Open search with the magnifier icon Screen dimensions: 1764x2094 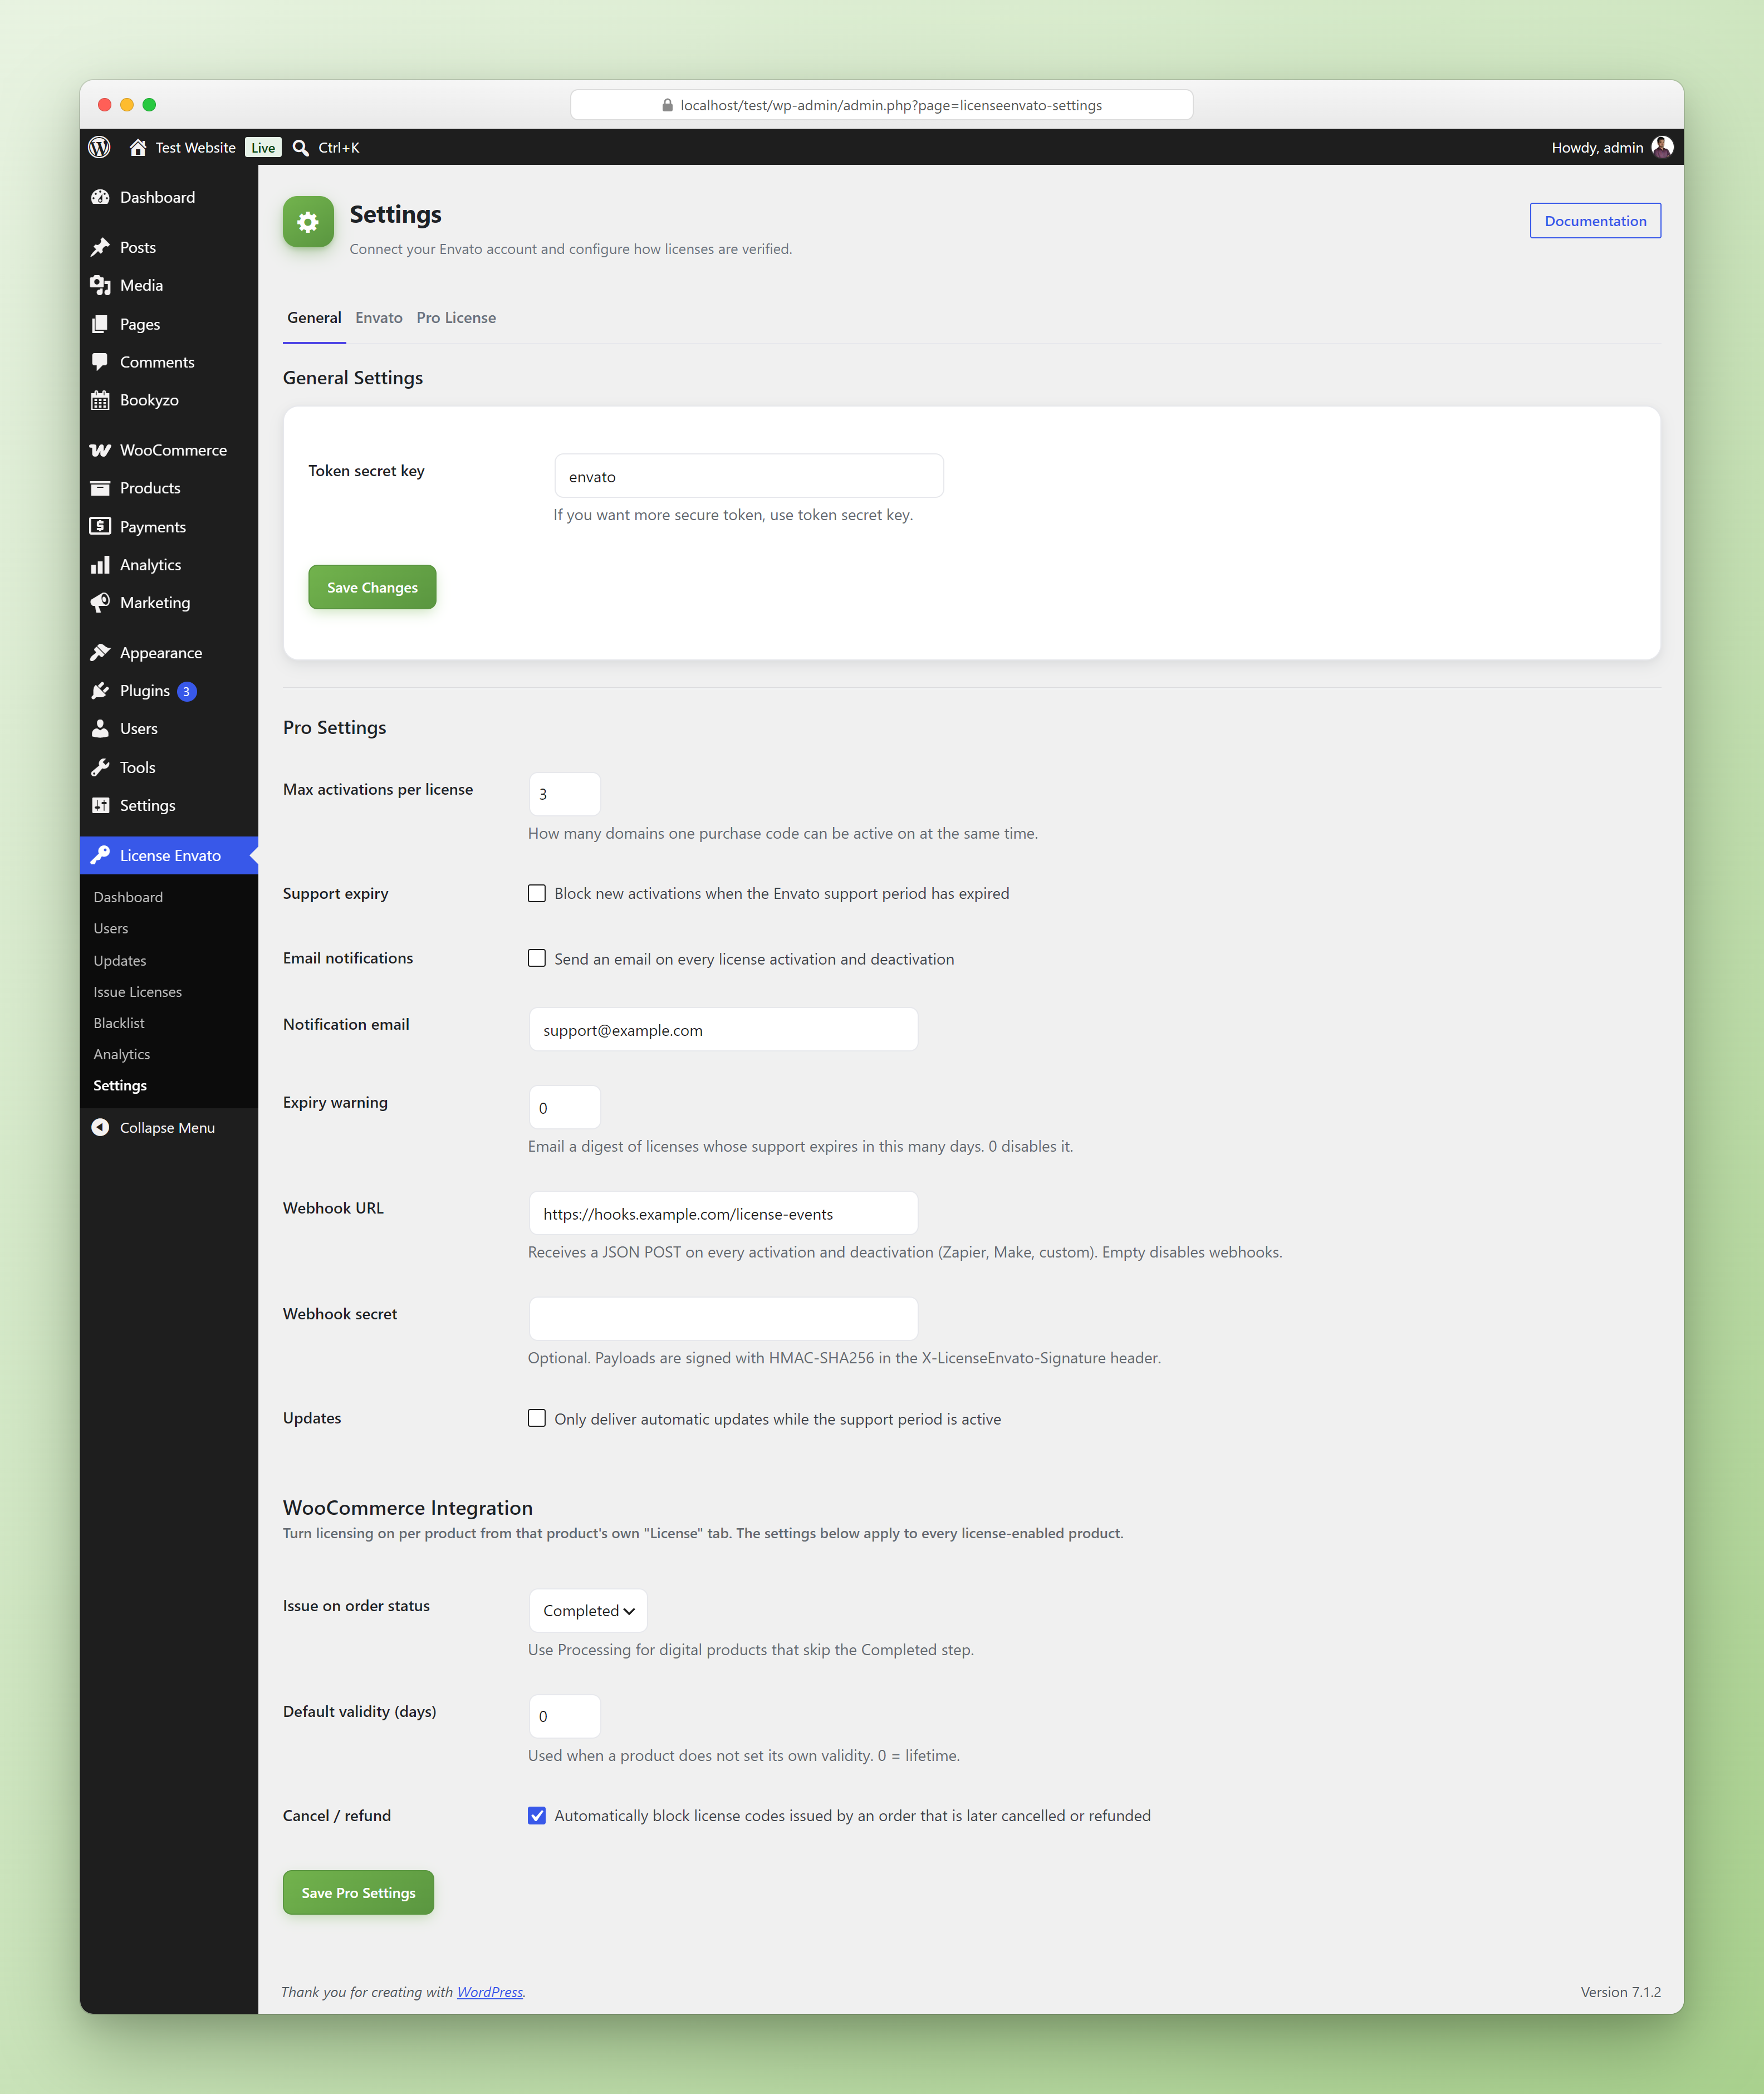[300, 147]
